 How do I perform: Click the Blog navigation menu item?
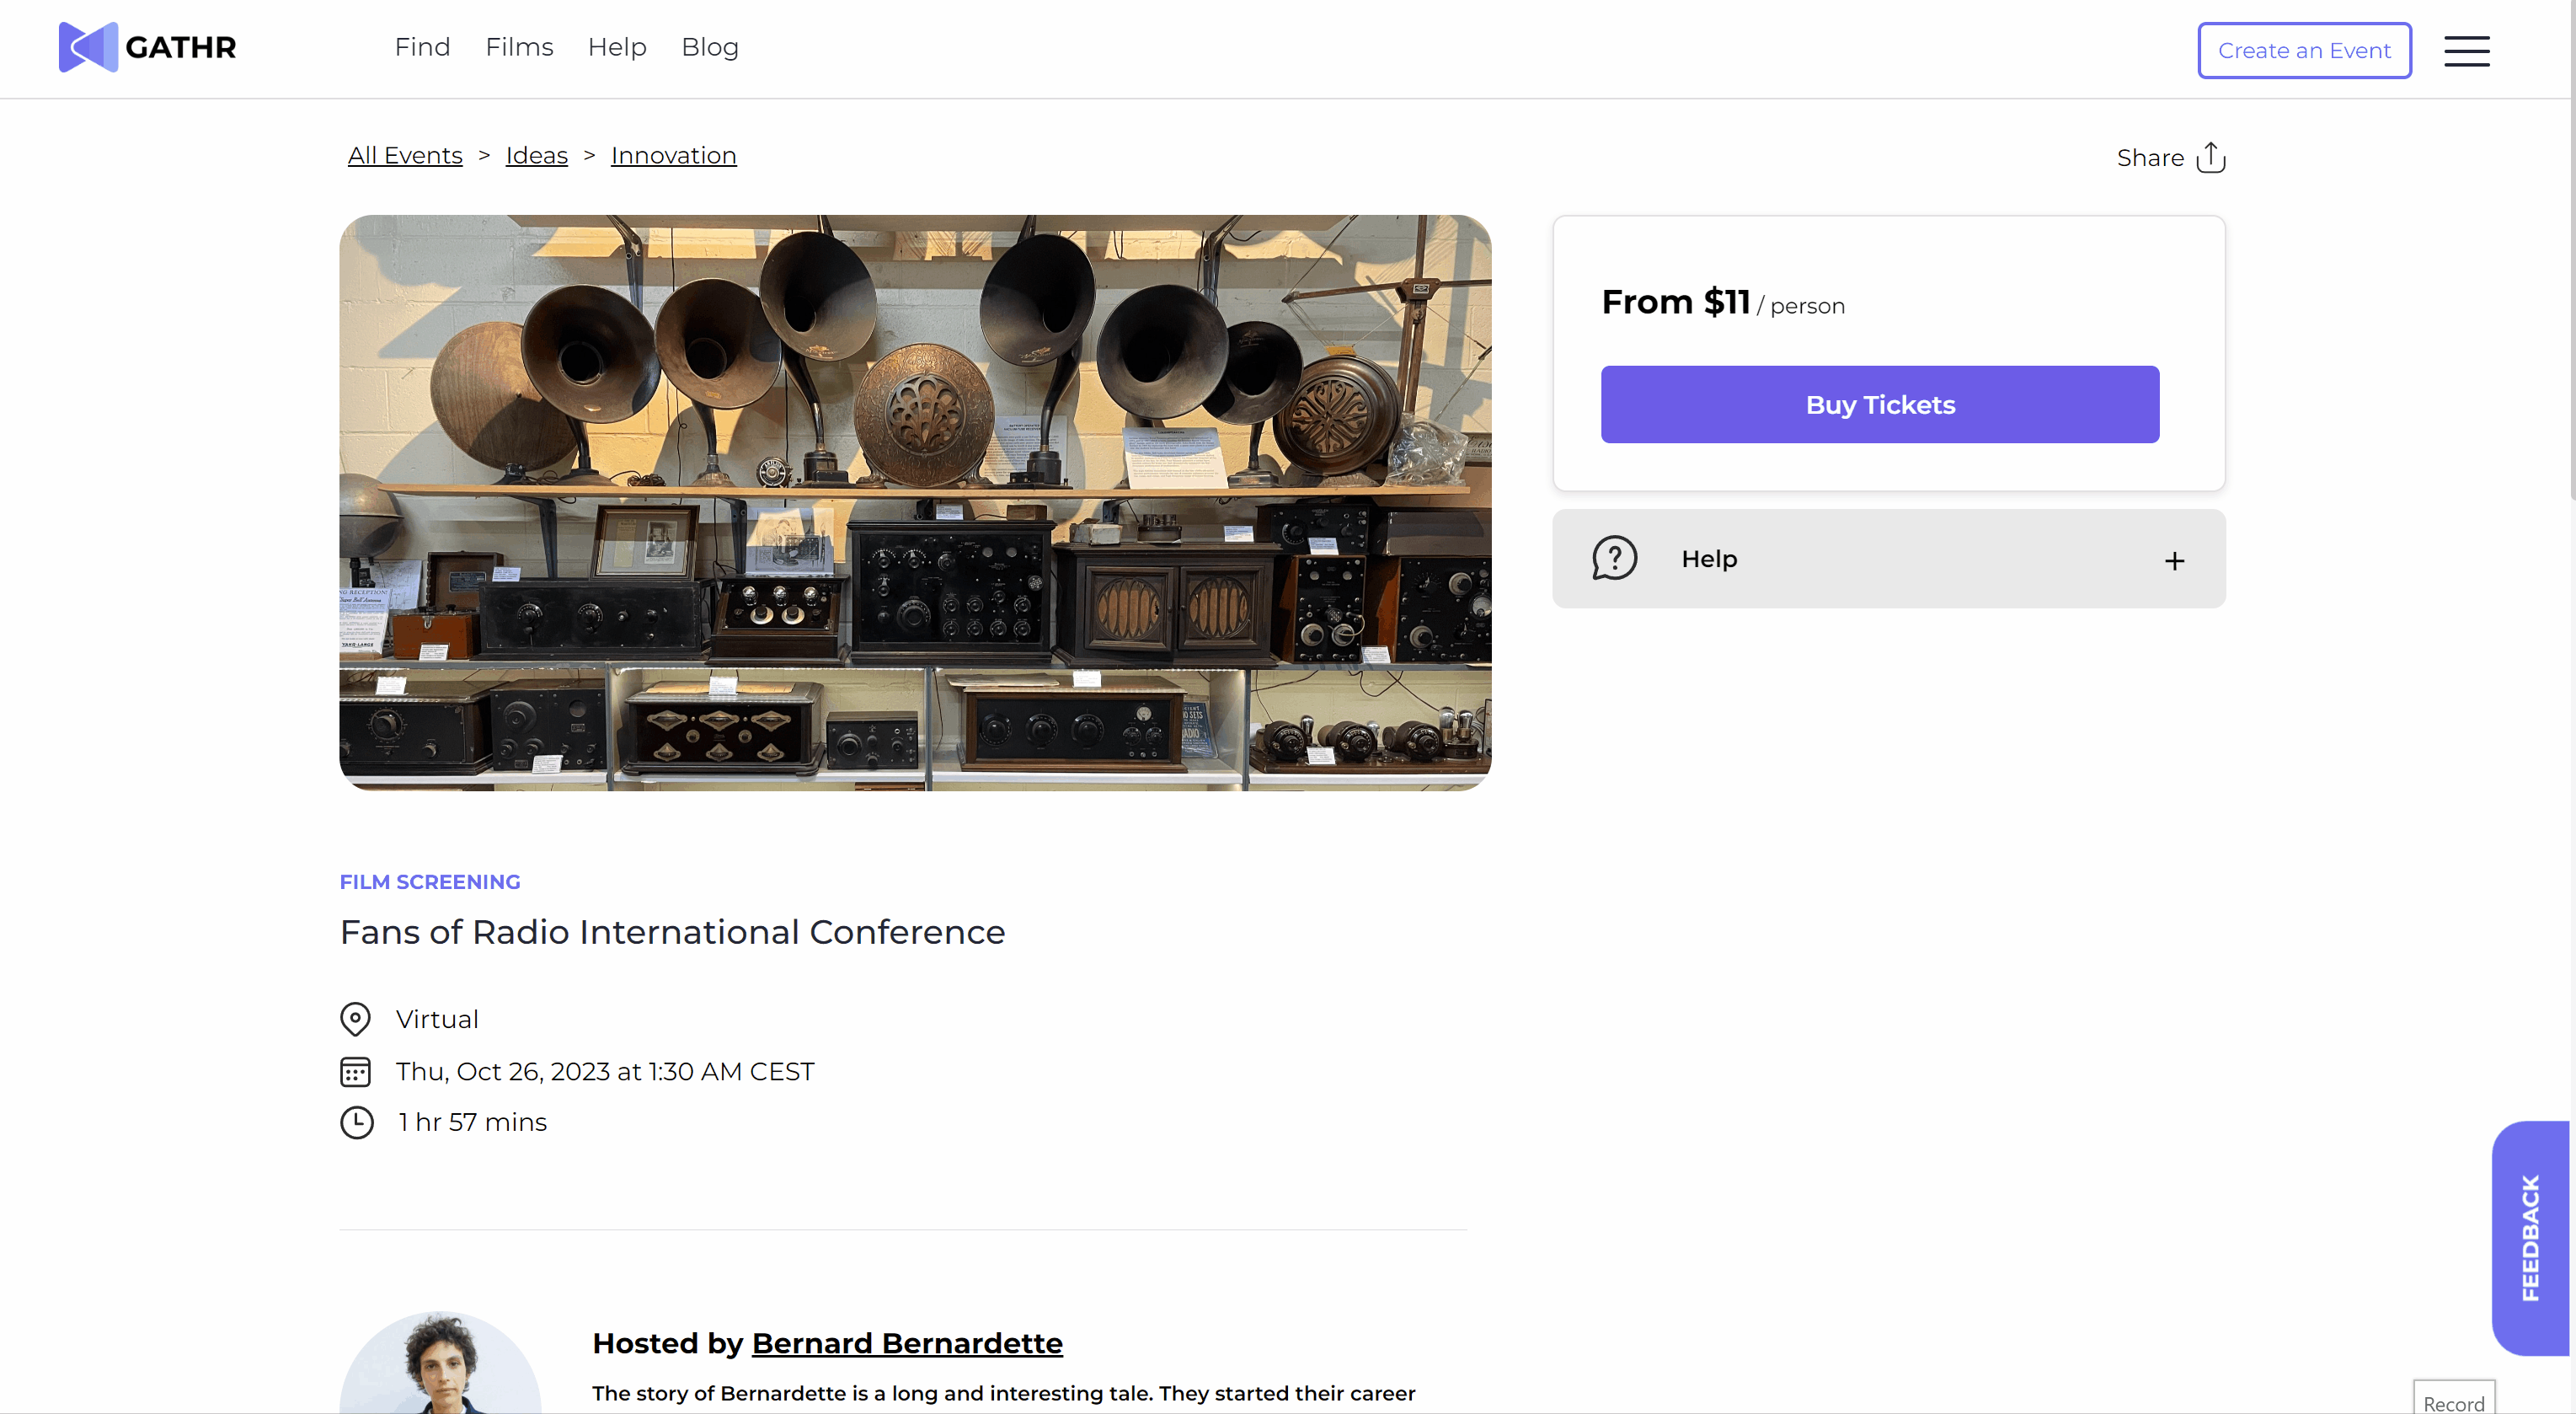coord(710,47)
